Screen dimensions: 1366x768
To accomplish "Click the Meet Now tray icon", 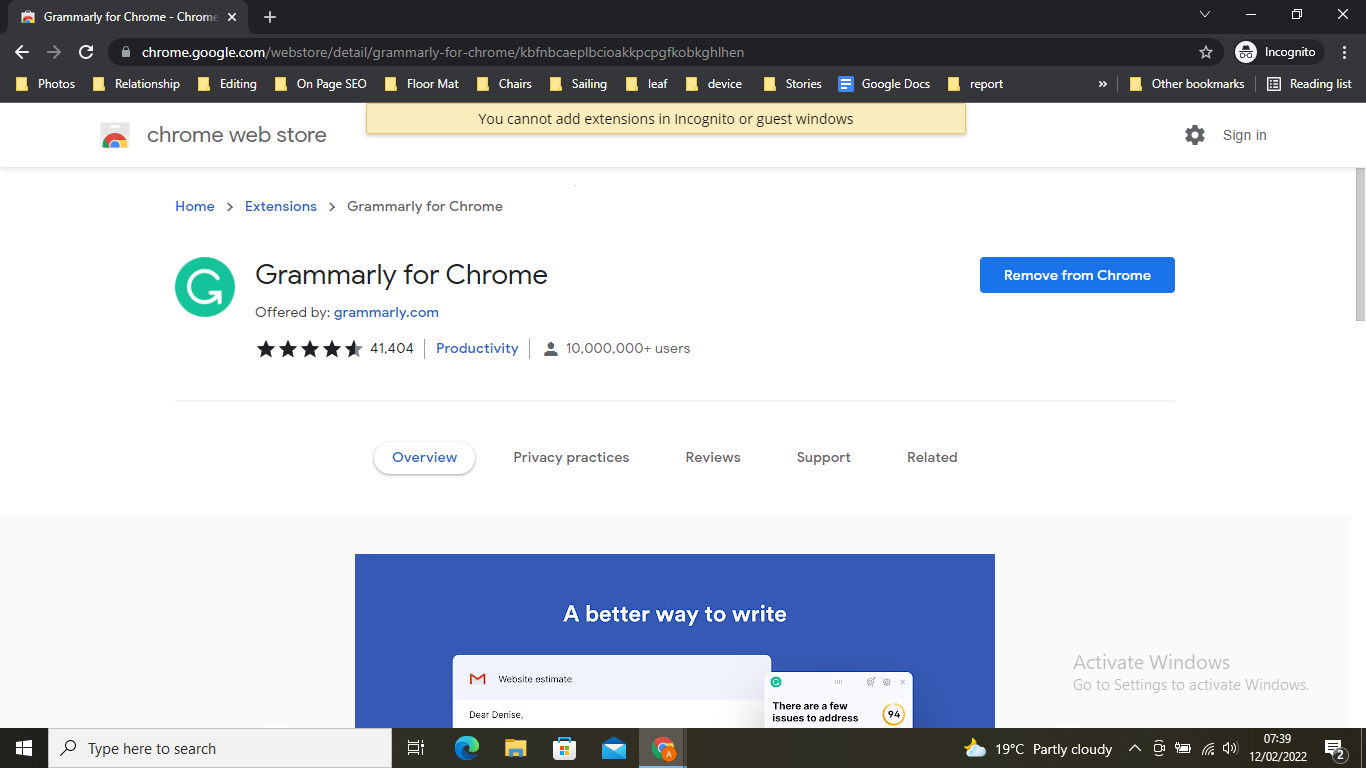I will (x=1159, y=748).
